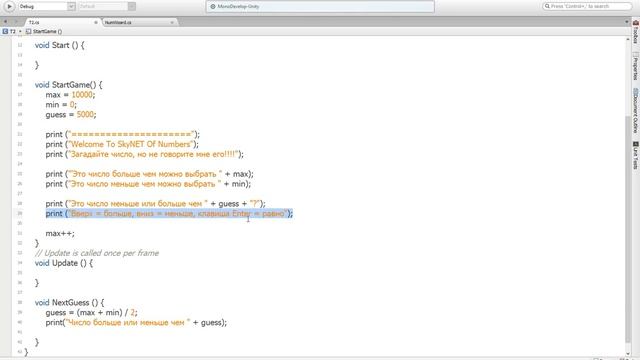Start the project with the Run play button
The height and width of the screenshot is (360, 640).
(x=9, y=7)
